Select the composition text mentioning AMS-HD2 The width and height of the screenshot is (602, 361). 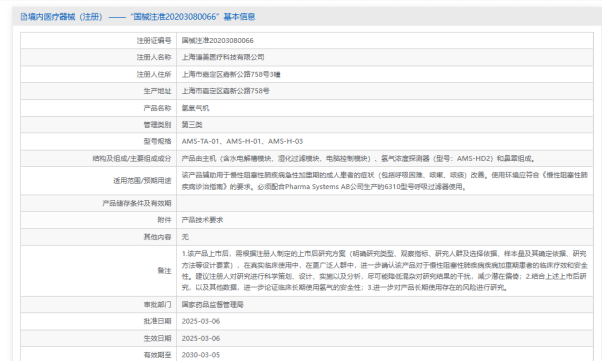(x=359, y=158)
